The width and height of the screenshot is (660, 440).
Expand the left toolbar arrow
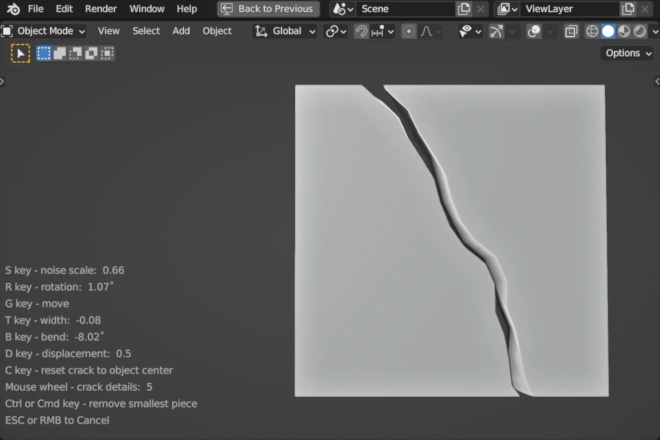pos(2,81)
